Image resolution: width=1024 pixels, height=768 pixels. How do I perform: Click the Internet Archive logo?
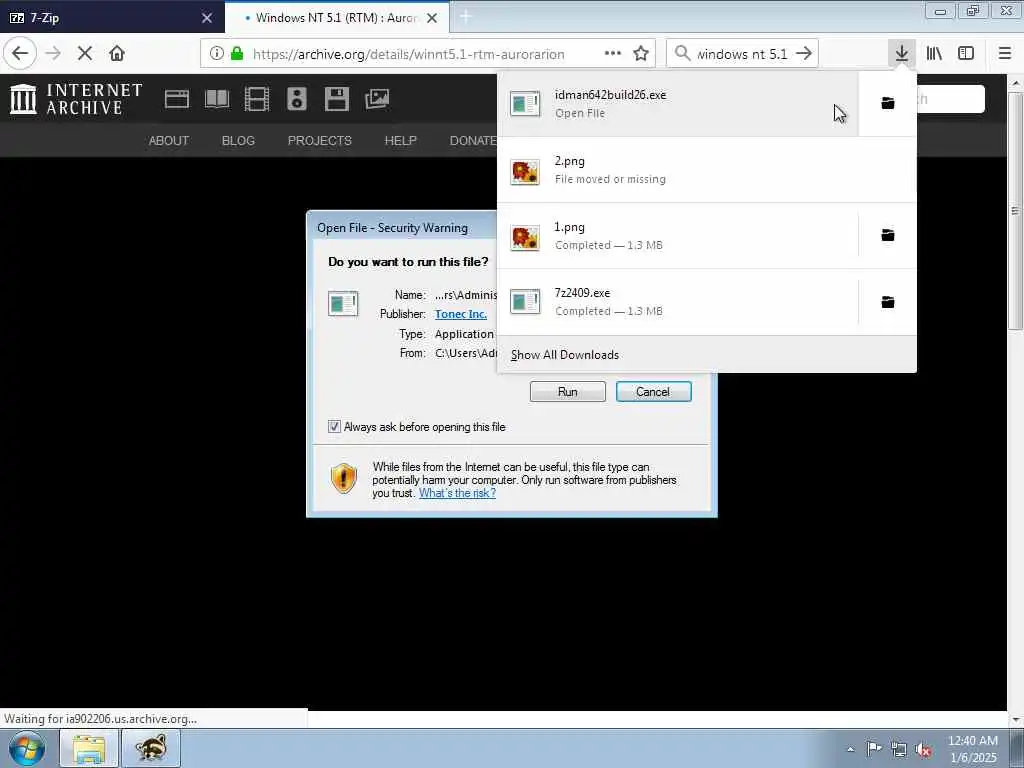(x=76, y=99)
